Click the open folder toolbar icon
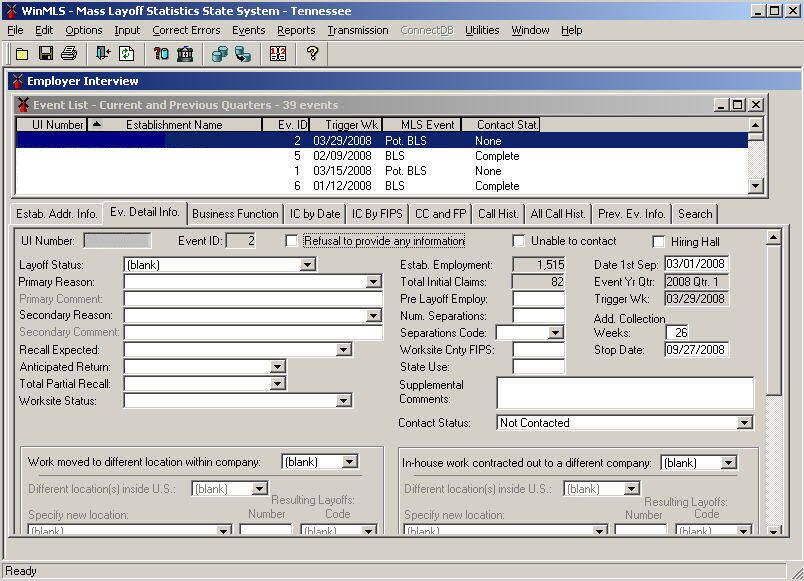This screenshot has width=804, height=581. tap(21, 54)
